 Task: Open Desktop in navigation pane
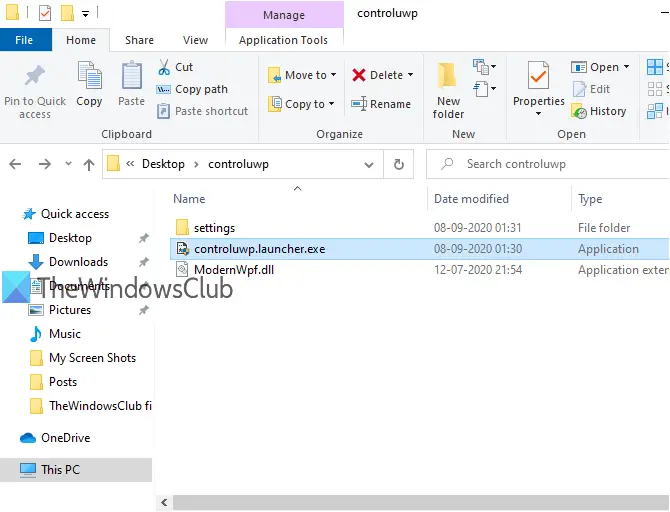tap(60, 238)
